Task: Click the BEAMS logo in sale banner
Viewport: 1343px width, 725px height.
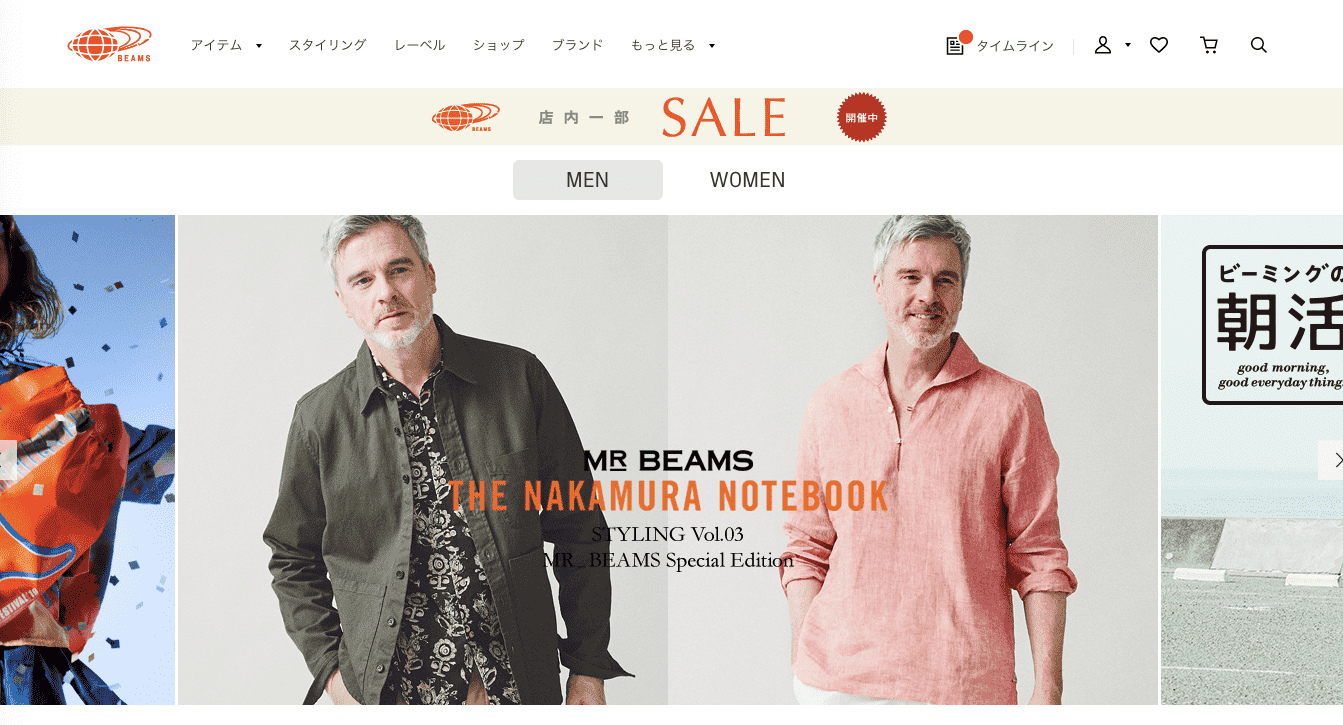Action: [466, 117]
